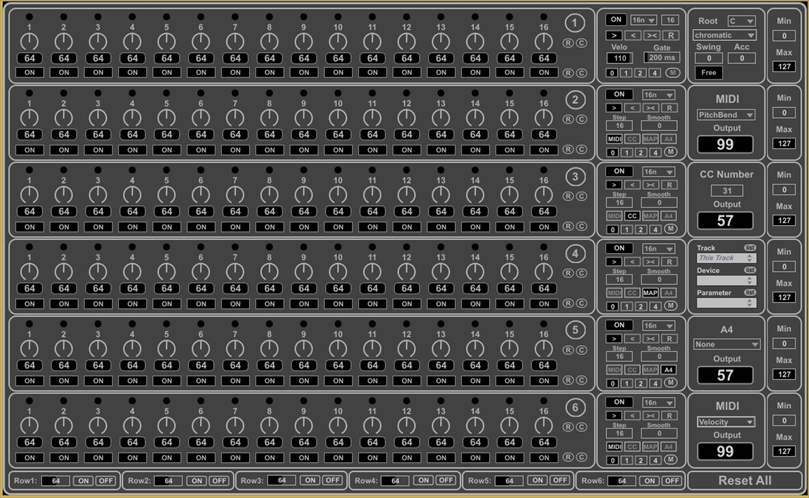The image size is (809, 498).
Task: Select the random R direction in row 2
Action: (x=669, y=107)
